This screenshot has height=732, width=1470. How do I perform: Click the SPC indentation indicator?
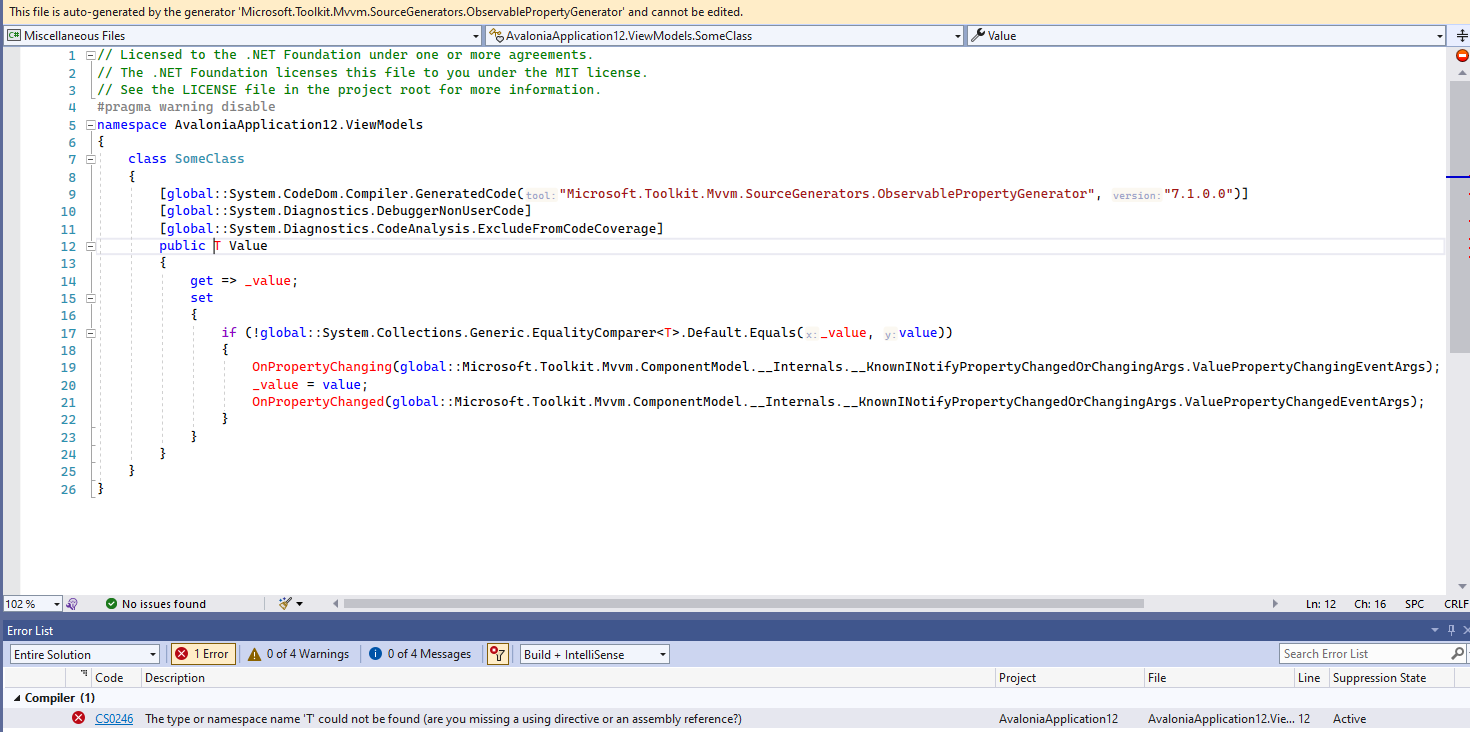[x=1414, y=604]
